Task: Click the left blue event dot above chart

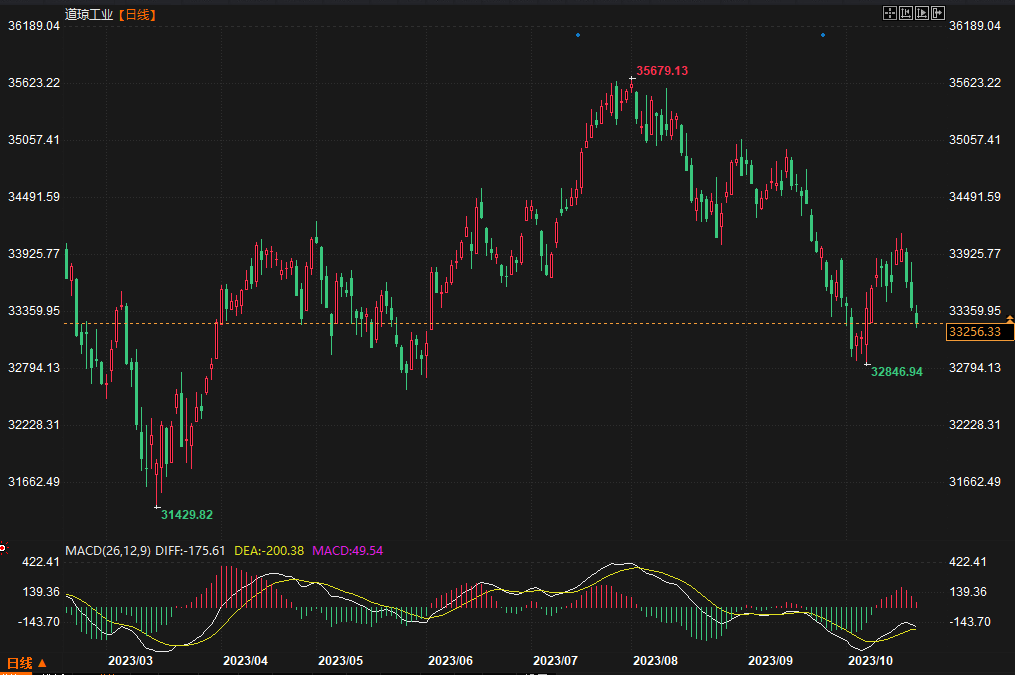Action: [577, 35]
